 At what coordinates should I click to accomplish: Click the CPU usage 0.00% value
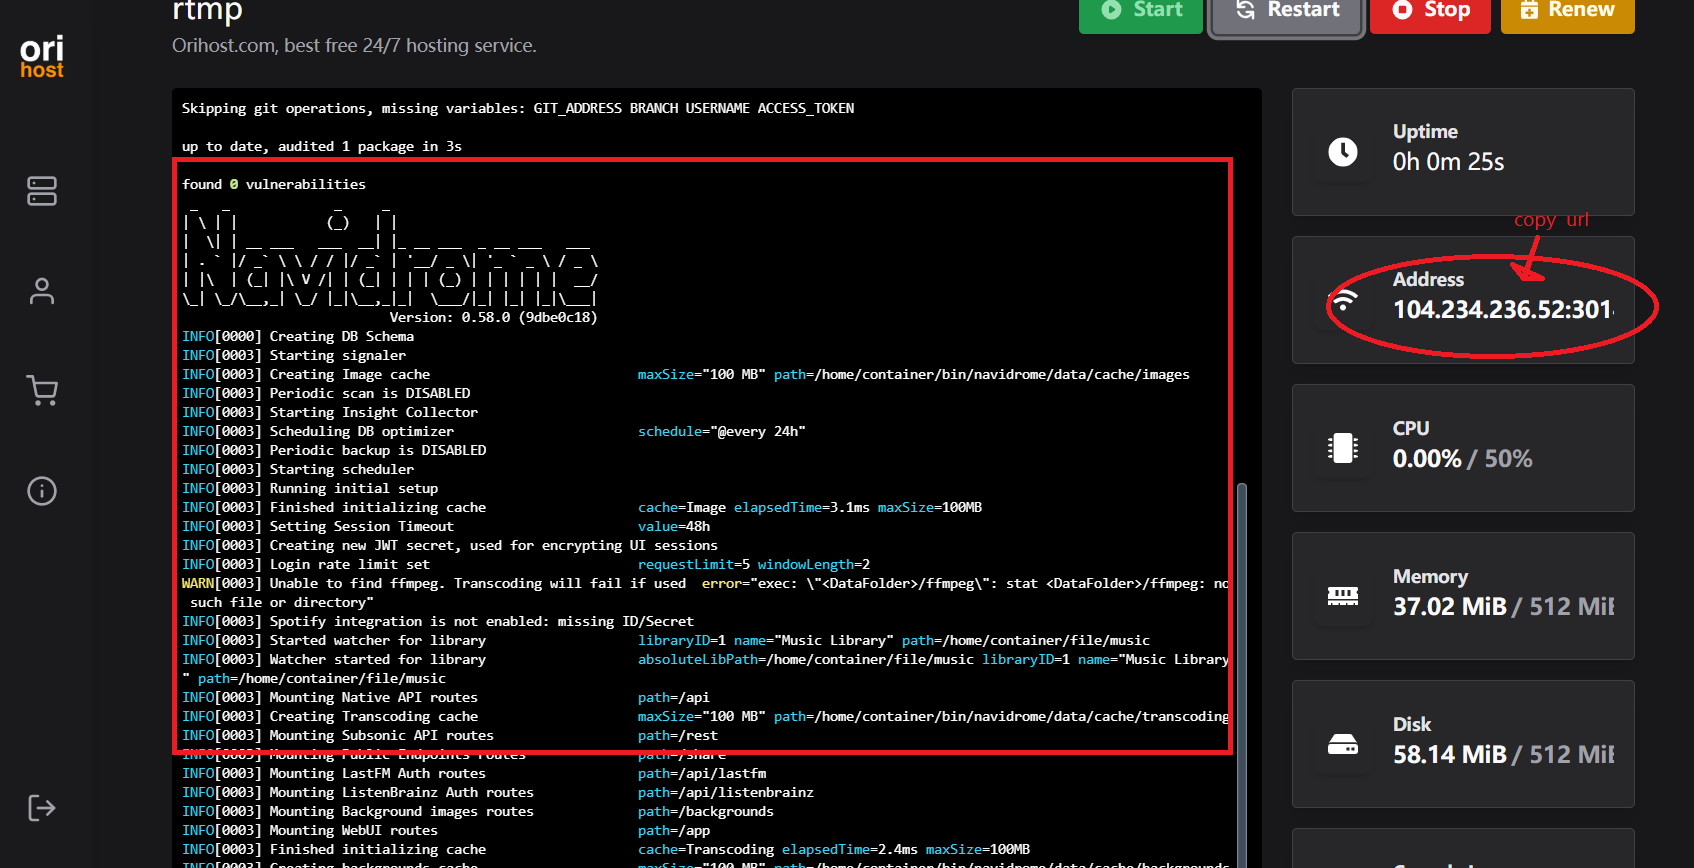click(1426, 459)
